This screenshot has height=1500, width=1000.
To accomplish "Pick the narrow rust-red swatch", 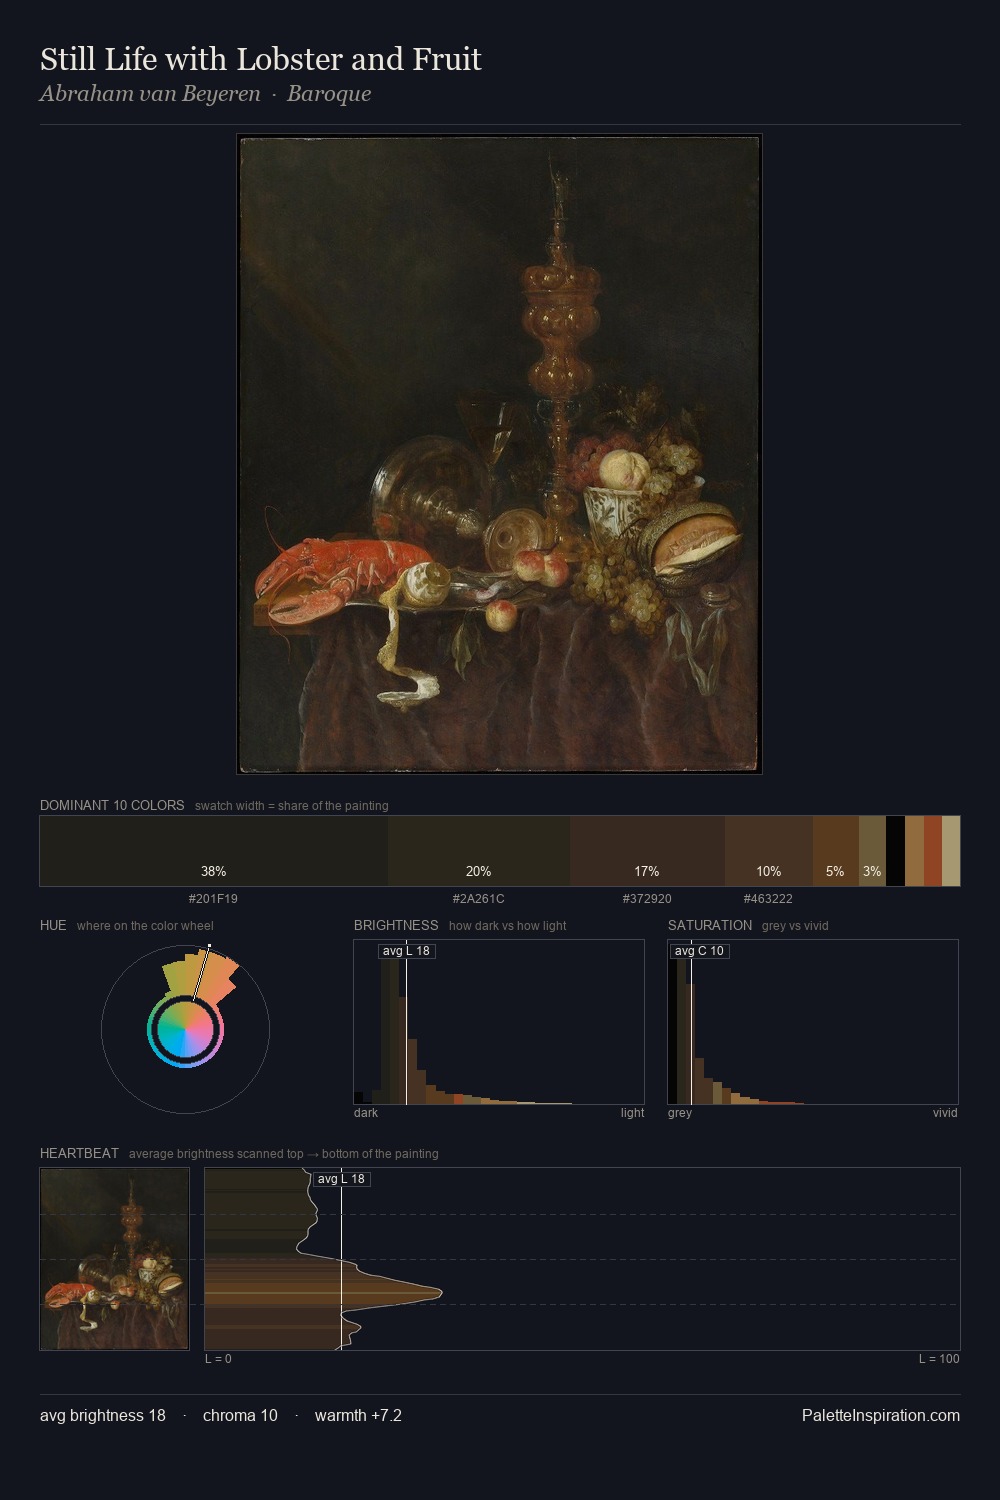I will pyautogui.click(x=933, y=851).
